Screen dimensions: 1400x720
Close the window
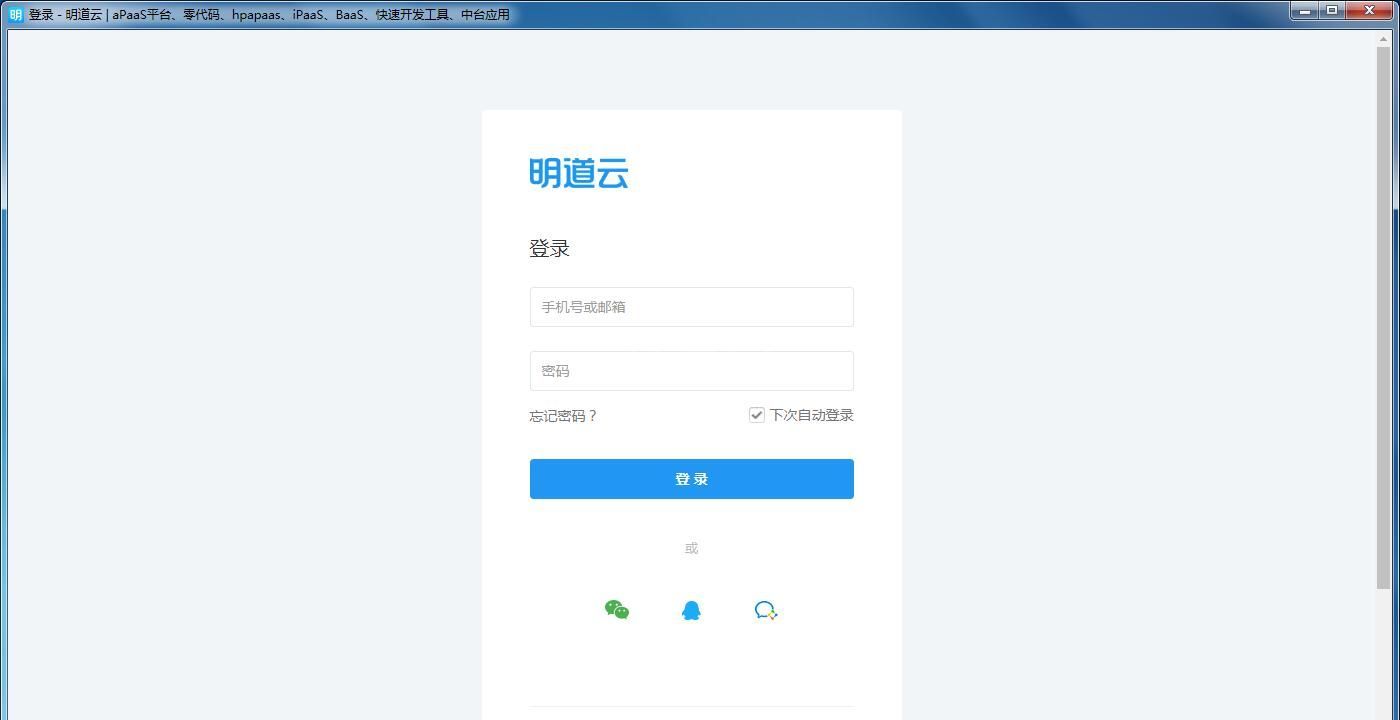pos(1370,10)
